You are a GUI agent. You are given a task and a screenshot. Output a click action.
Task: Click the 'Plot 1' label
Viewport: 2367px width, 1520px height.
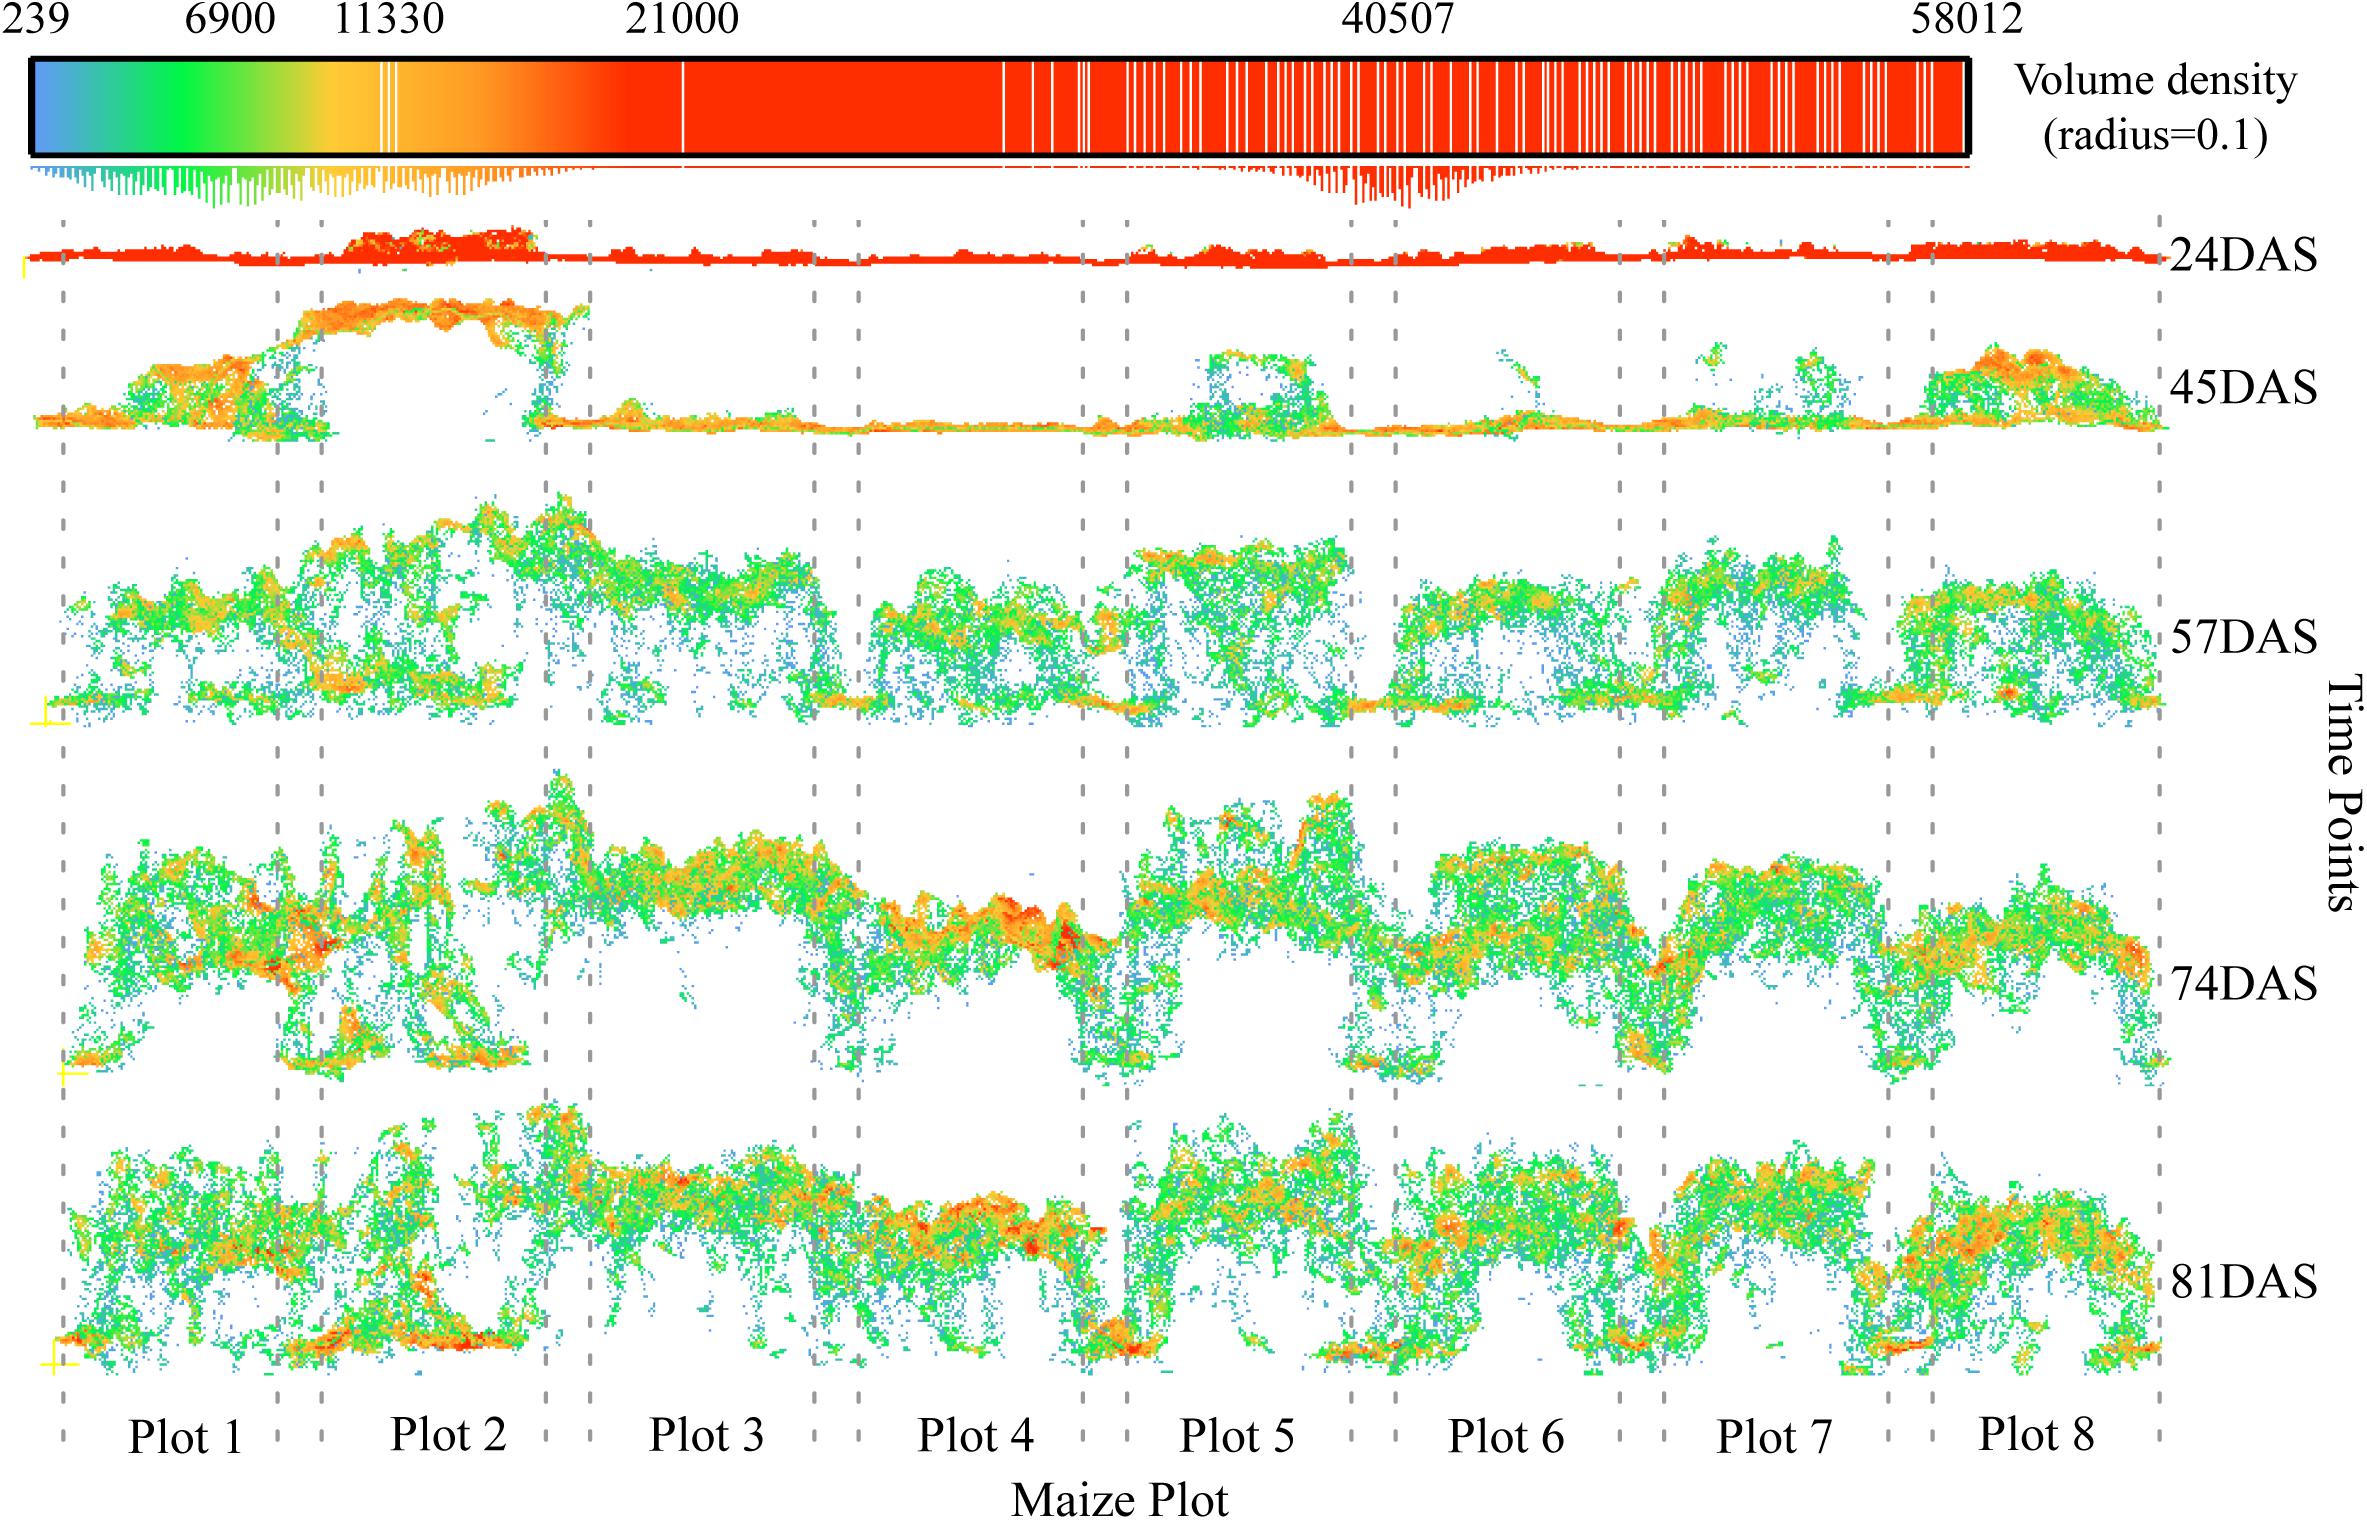[186, 1438]
